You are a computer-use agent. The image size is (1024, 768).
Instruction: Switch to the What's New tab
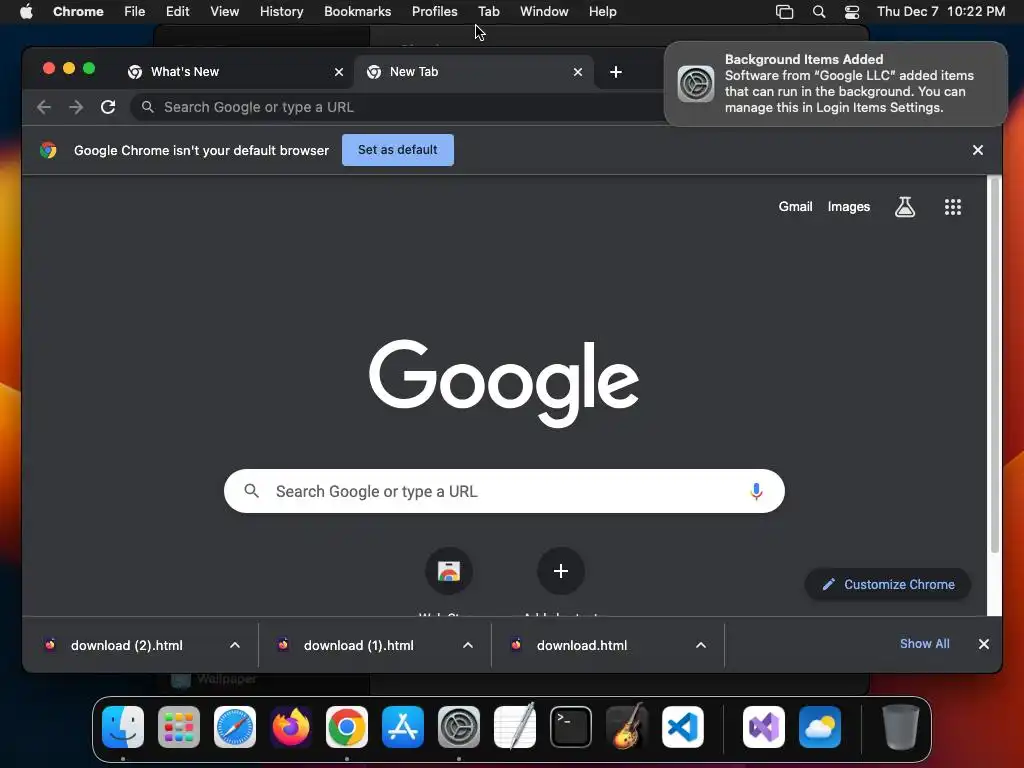tap(234, 72)
